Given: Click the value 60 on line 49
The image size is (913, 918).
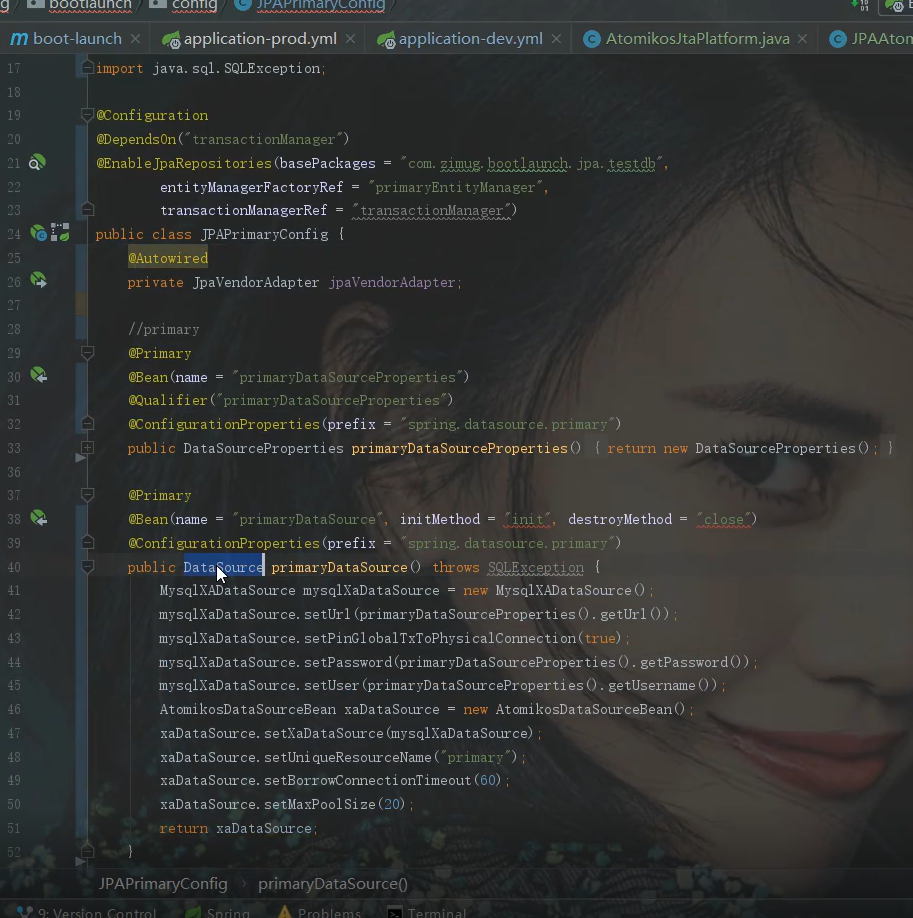Looking at the screenshot, I should [487, 780].
